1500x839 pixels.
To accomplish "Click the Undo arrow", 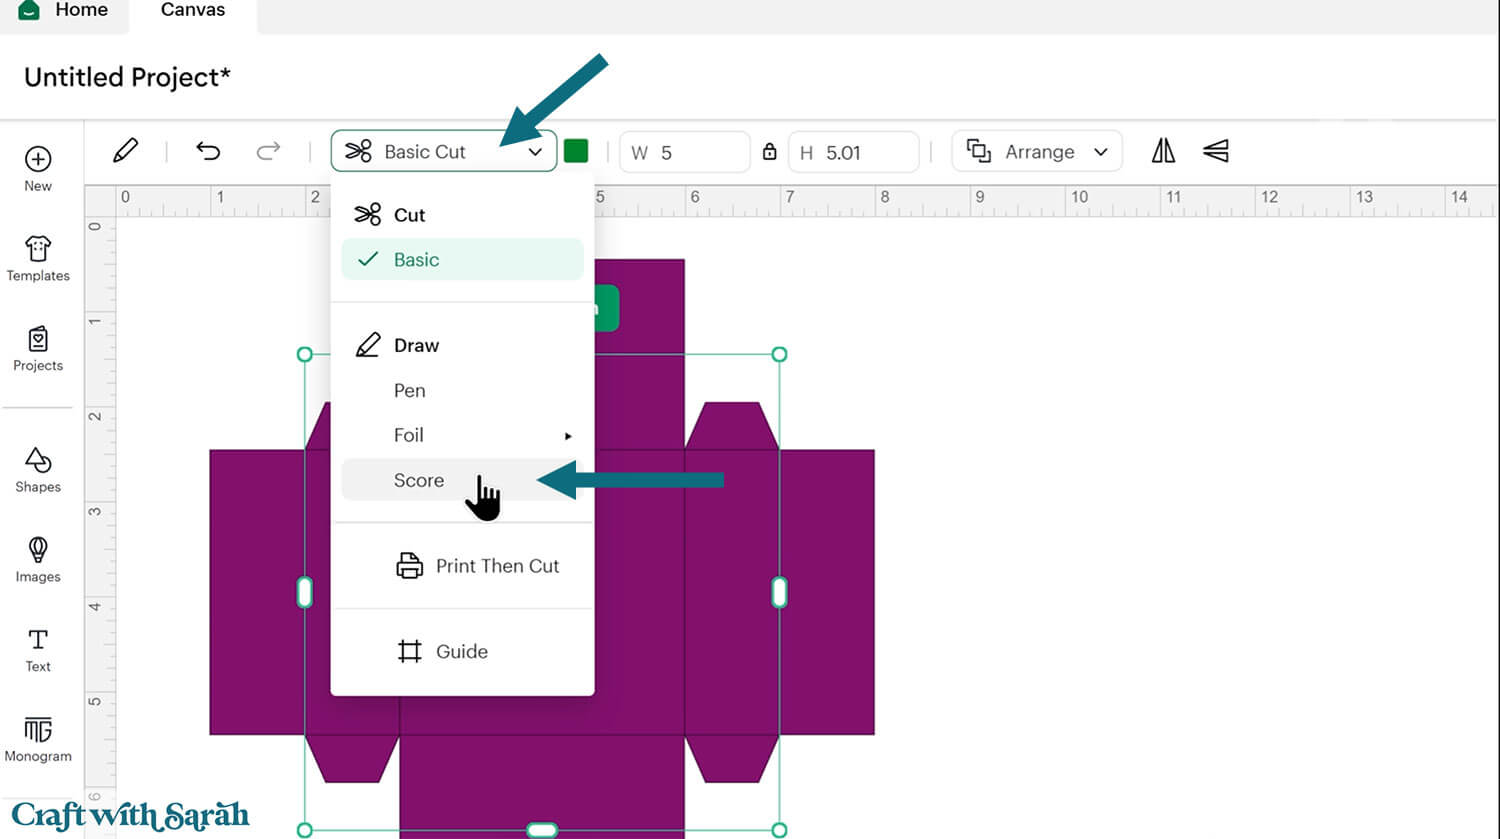I will (x=208, y=151).
